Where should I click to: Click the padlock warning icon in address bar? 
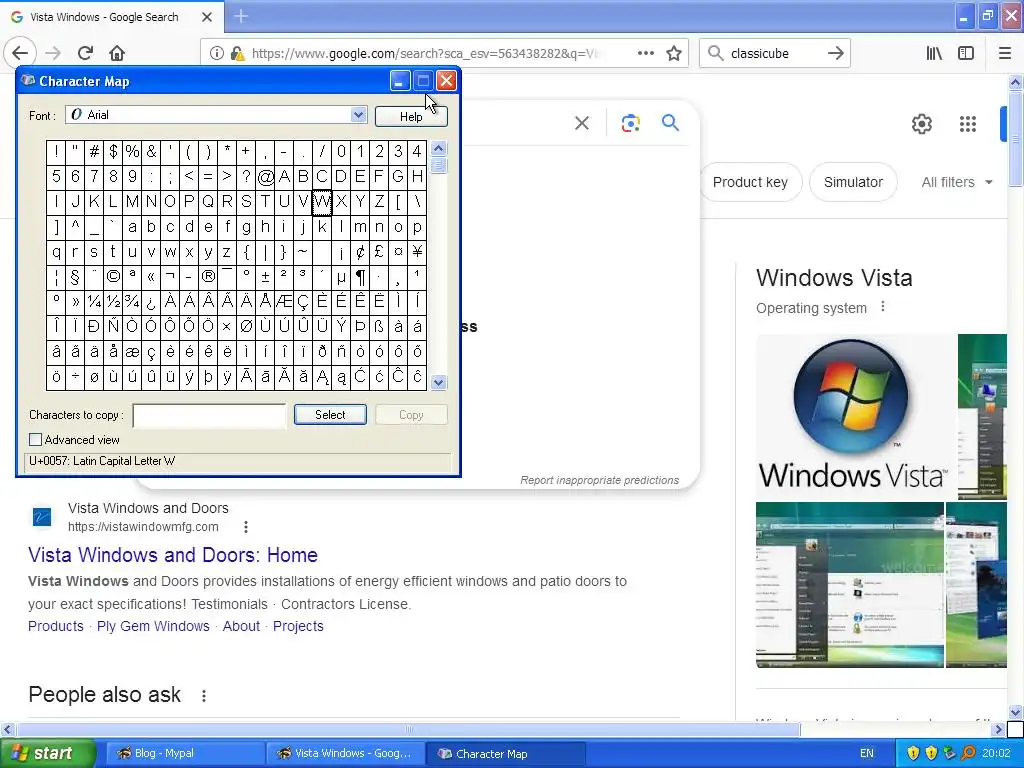click(238, 54)
